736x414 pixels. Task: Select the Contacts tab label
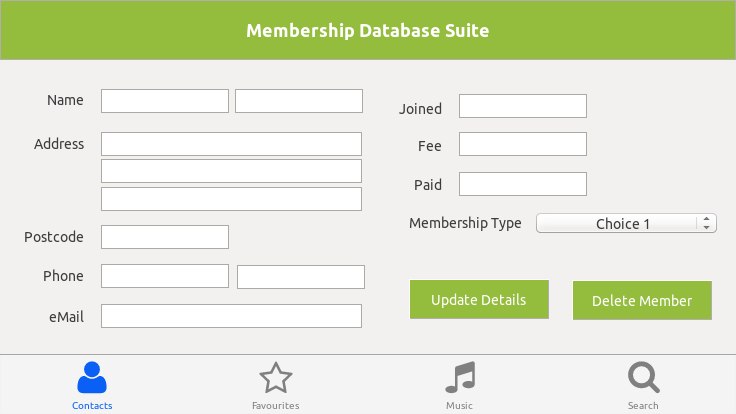click(x=92, y=405)
